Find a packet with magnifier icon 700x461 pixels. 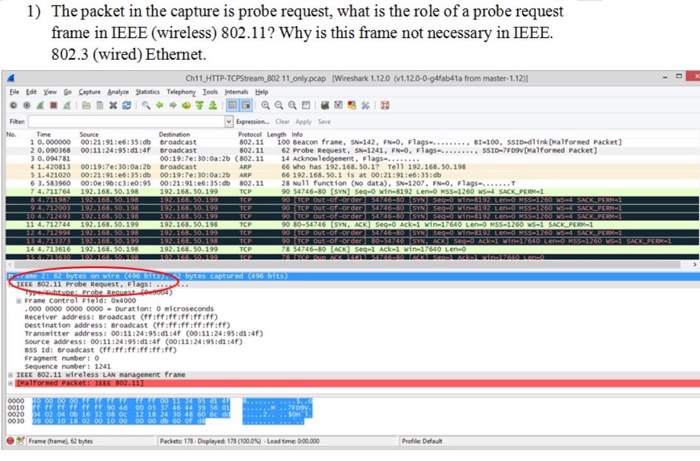tap(146, 105)
